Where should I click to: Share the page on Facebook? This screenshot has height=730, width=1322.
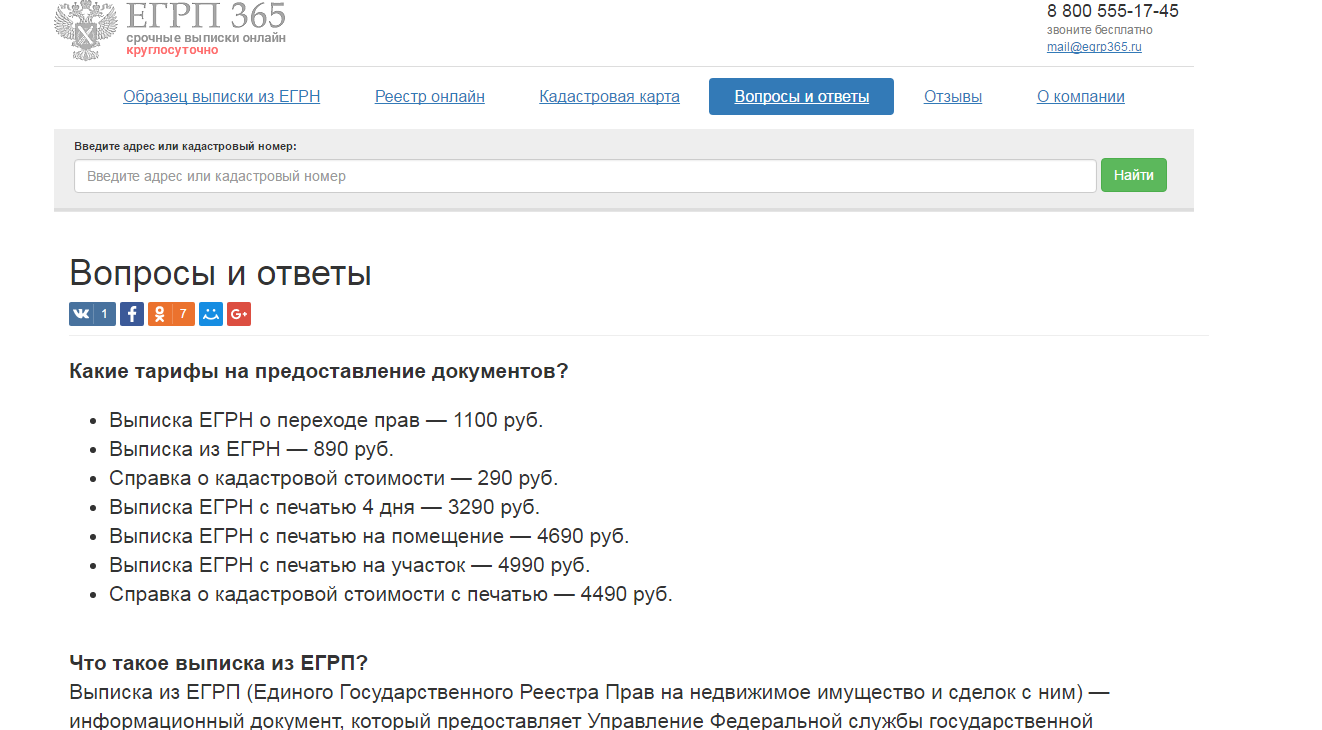coord(132,314)
